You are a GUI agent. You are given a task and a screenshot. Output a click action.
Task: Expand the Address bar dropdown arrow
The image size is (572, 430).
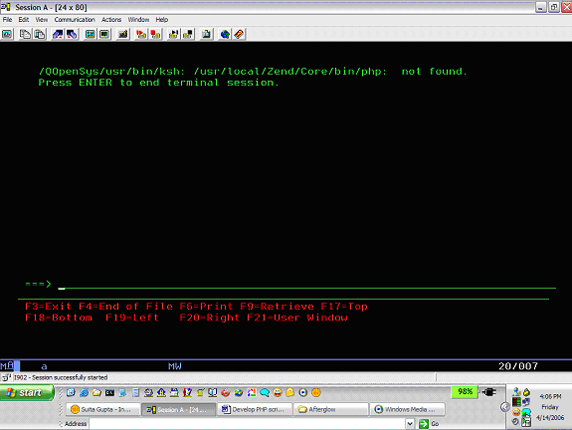coord(410,423)
